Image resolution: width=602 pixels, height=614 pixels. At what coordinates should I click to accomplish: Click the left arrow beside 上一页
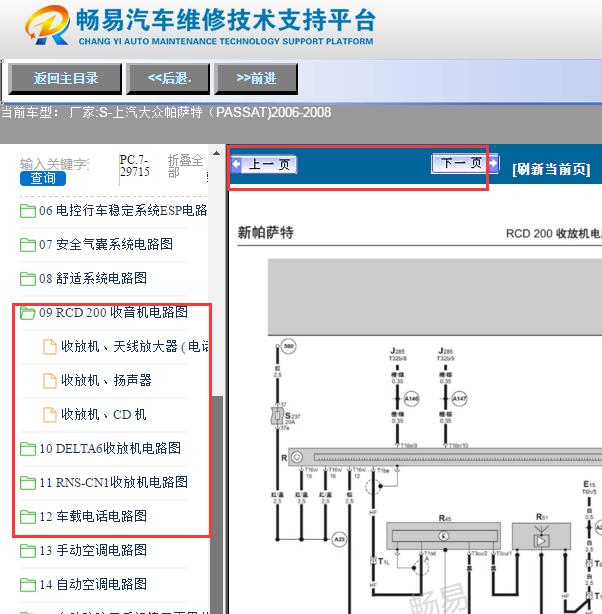[x=236, y=164]
